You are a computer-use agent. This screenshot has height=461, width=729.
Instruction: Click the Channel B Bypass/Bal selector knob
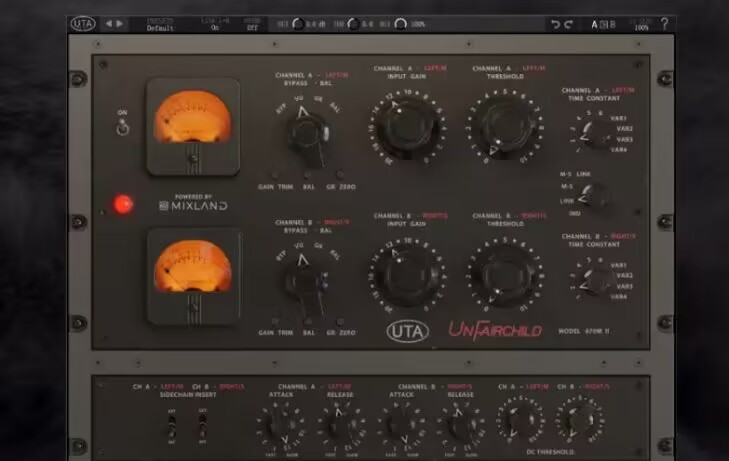tap(307, 282)
